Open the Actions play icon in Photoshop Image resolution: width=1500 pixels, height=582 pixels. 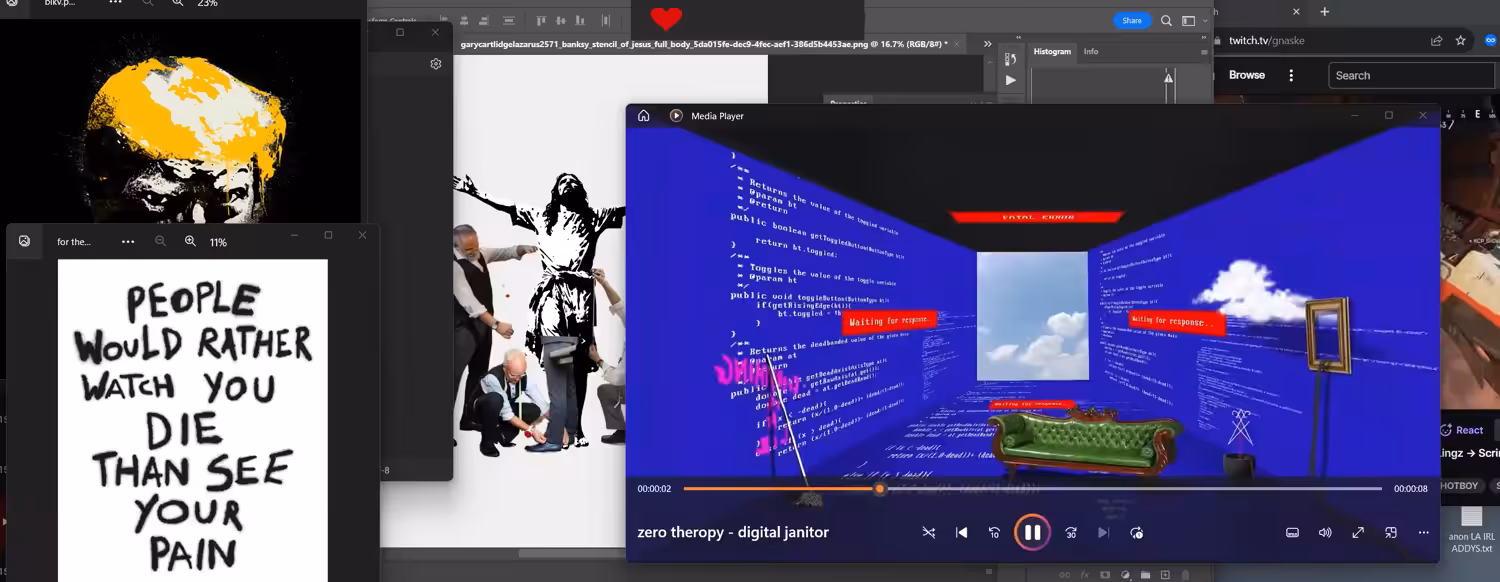click(1010, 80)
